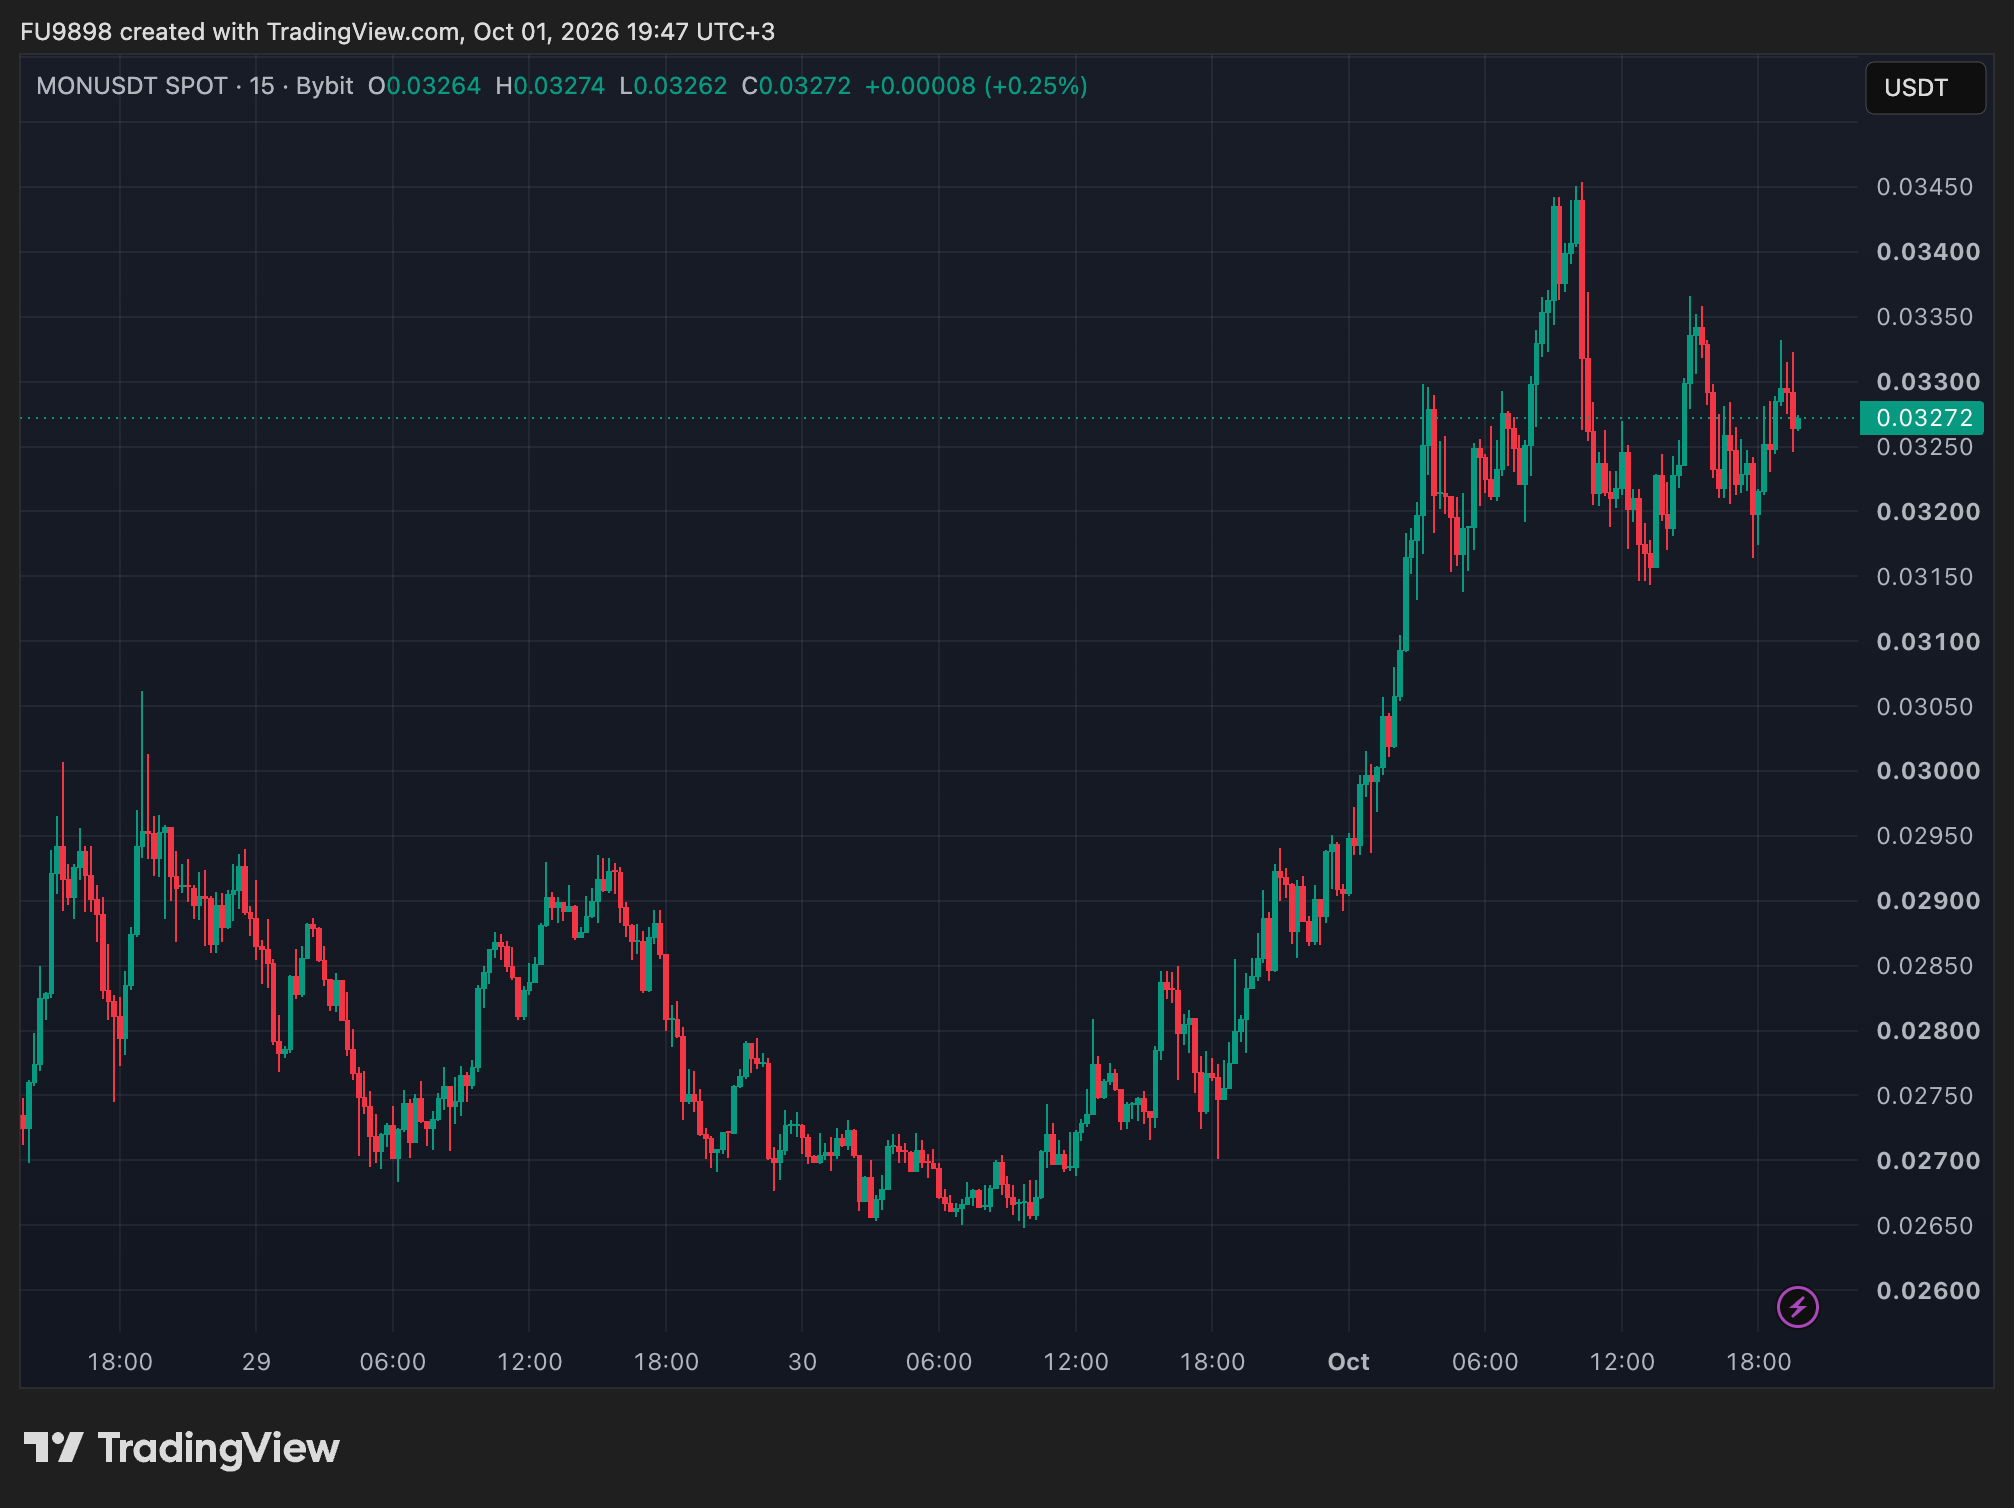Click the purple lightning bolt icon
This screenshot has width=2014, height=1508.
coord(1797,1306)
